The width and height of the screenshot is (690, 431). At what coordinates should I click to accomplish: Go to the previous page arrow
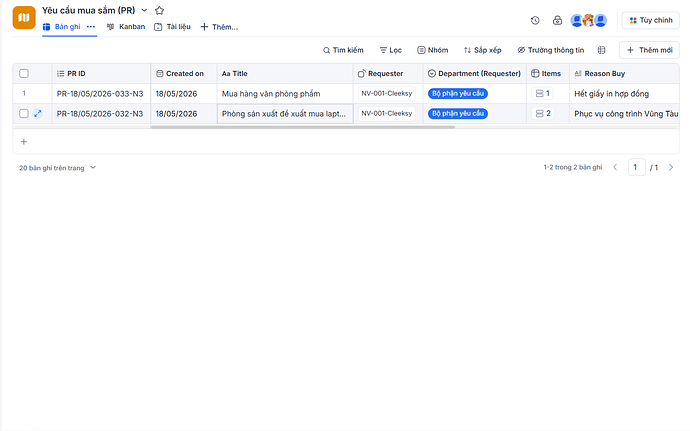(x=615, y=167)
